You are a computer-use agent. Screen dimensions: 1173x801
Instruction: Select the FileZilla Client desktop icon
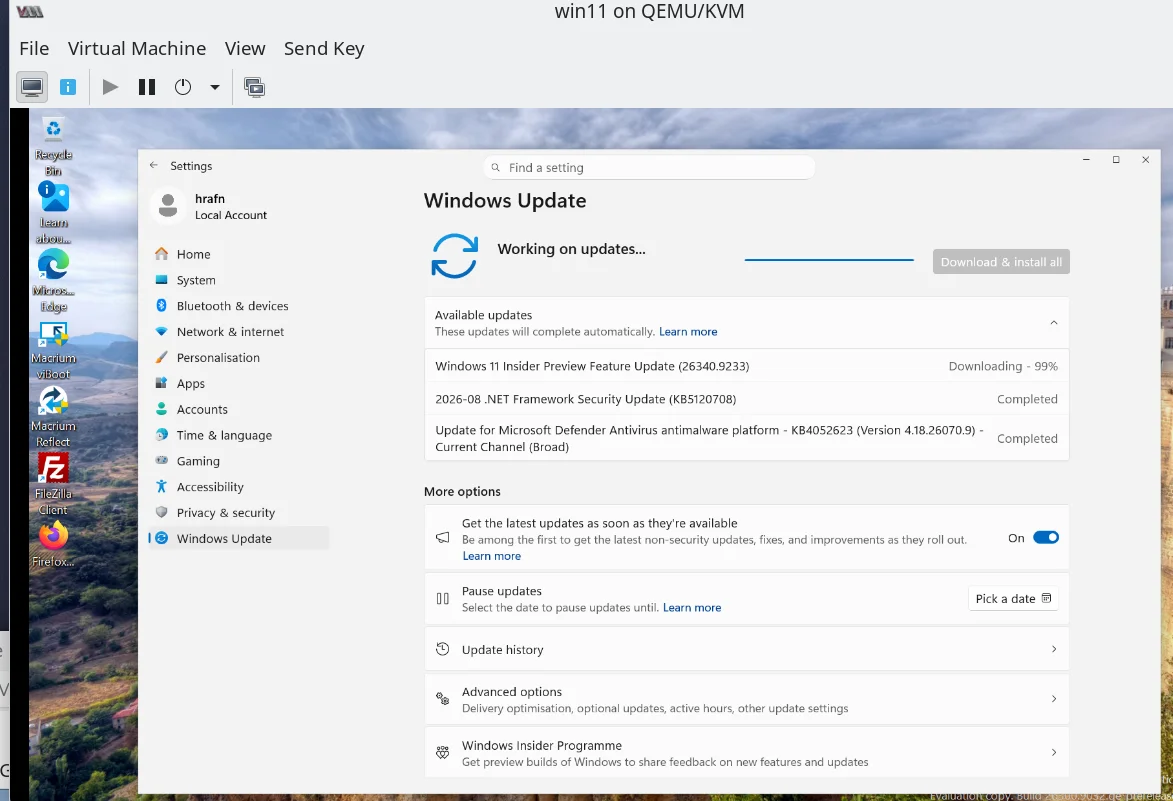[53, 484]
